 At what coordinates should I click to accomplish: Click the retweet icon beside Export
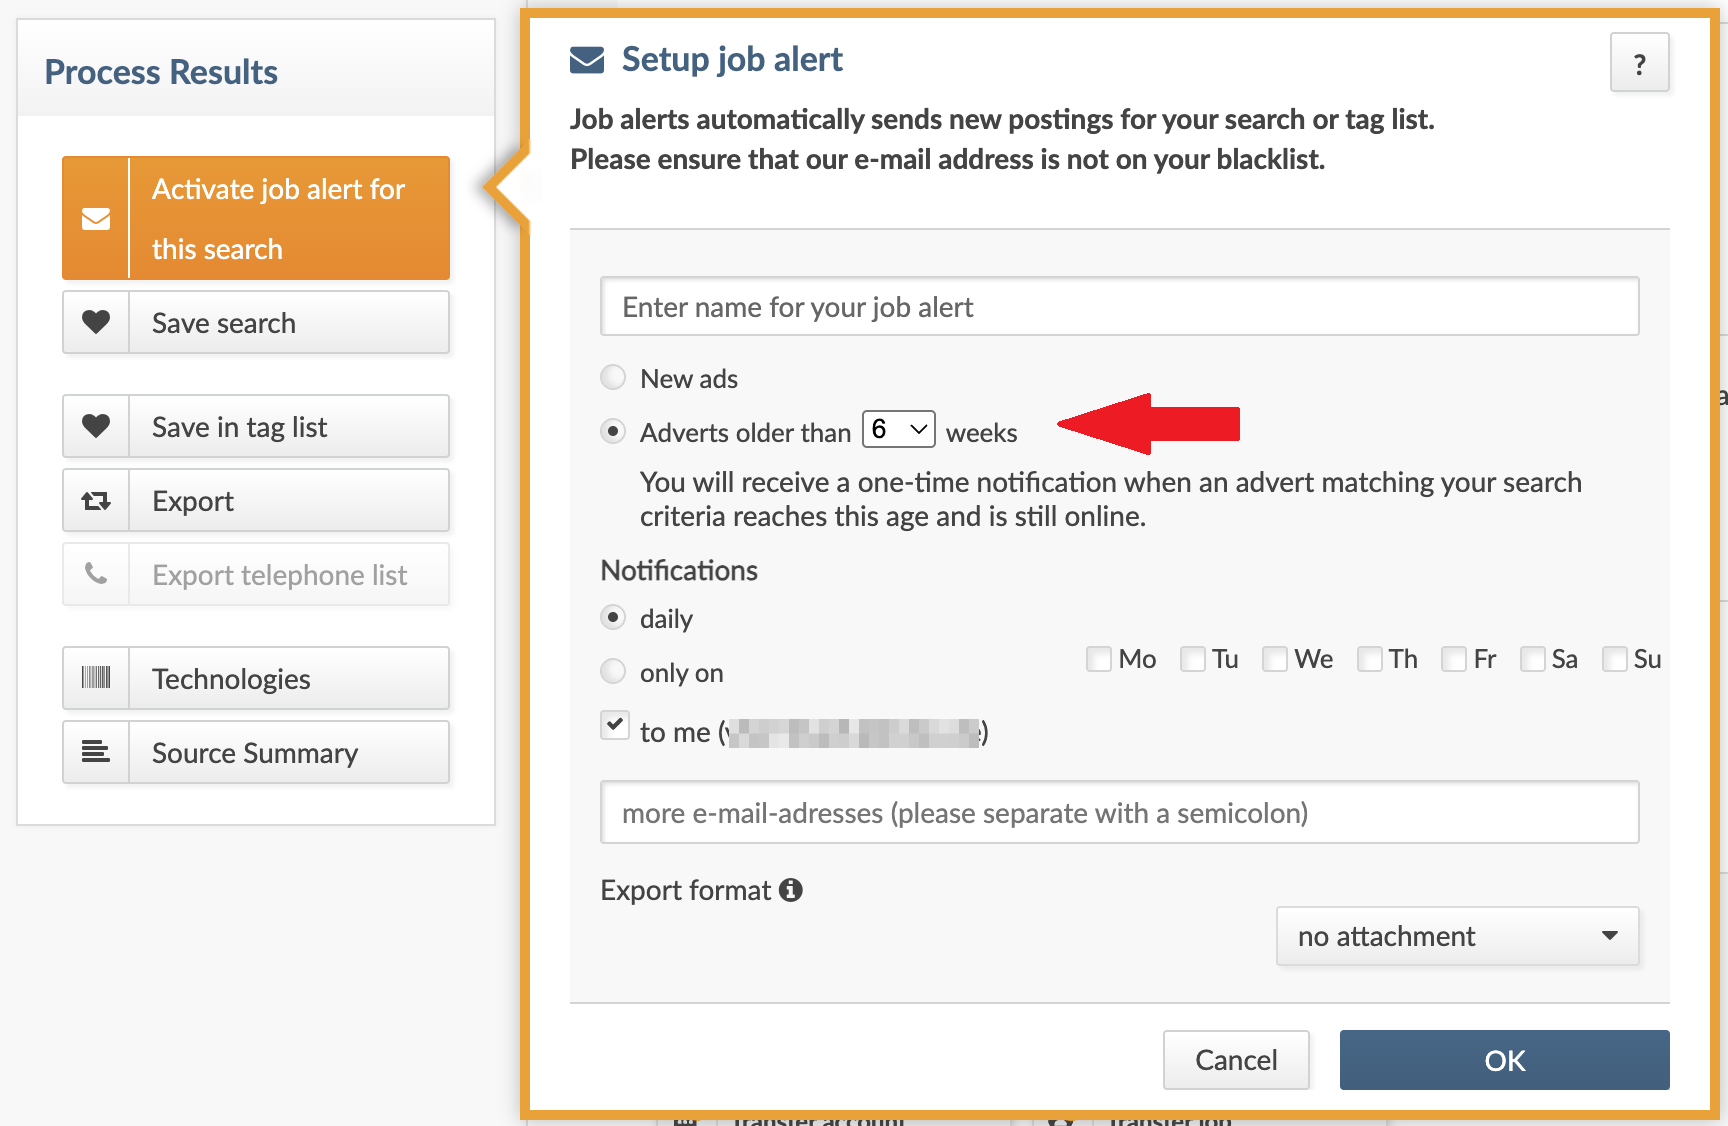pyautogui.click(x=96, y=501)
